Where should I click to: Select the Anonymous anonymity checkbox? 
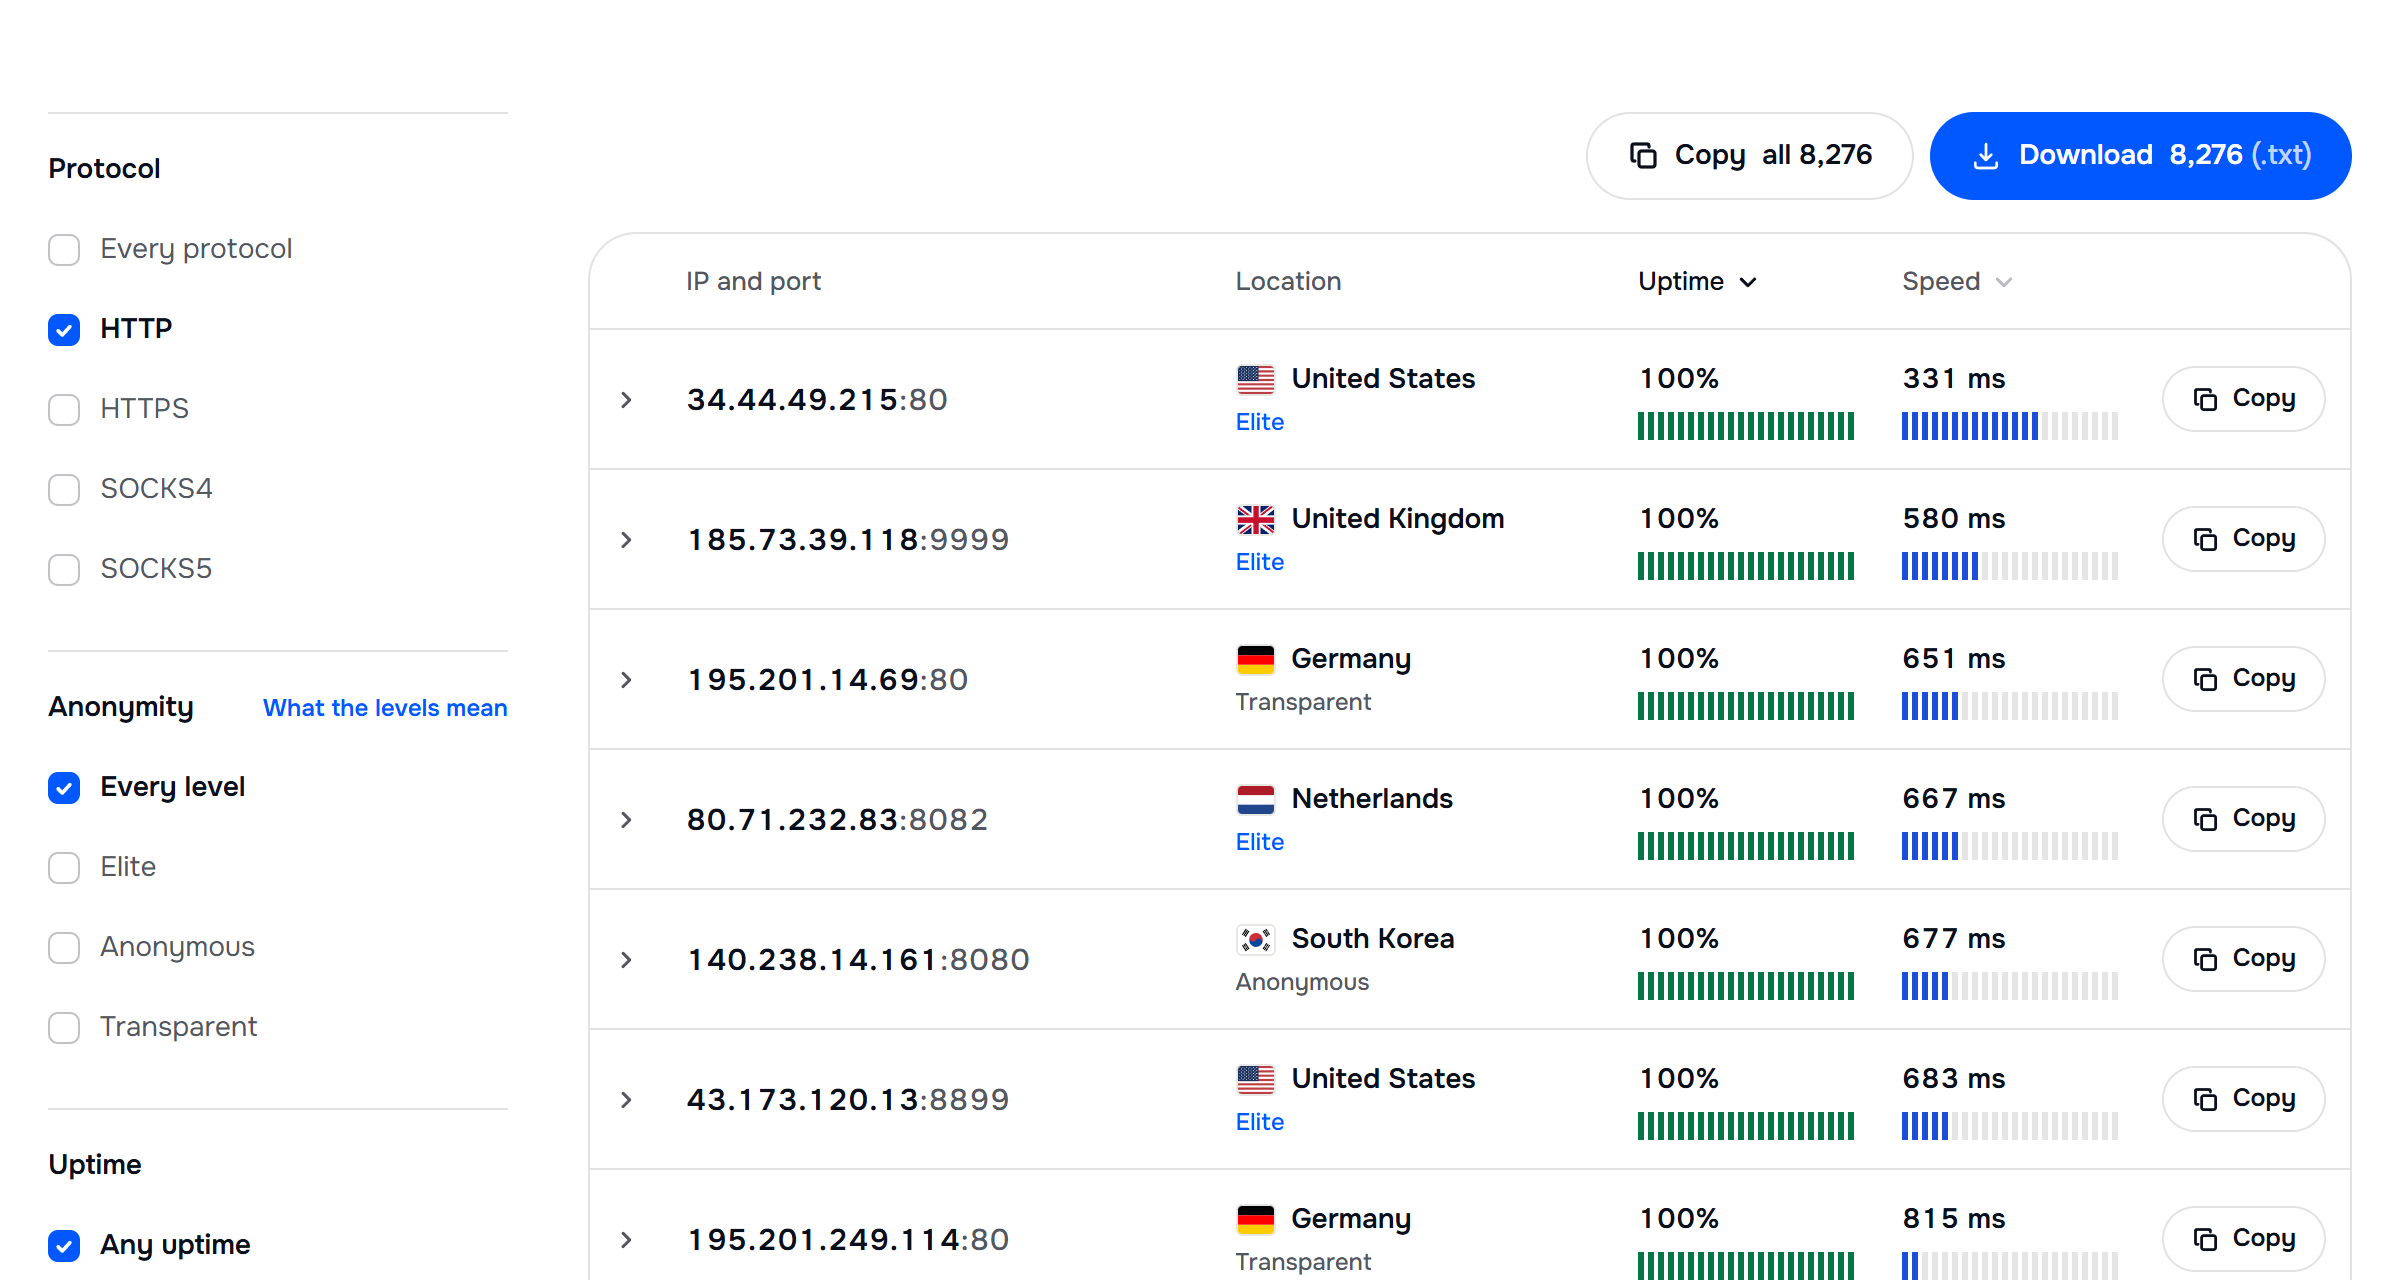tap(64, 947)
